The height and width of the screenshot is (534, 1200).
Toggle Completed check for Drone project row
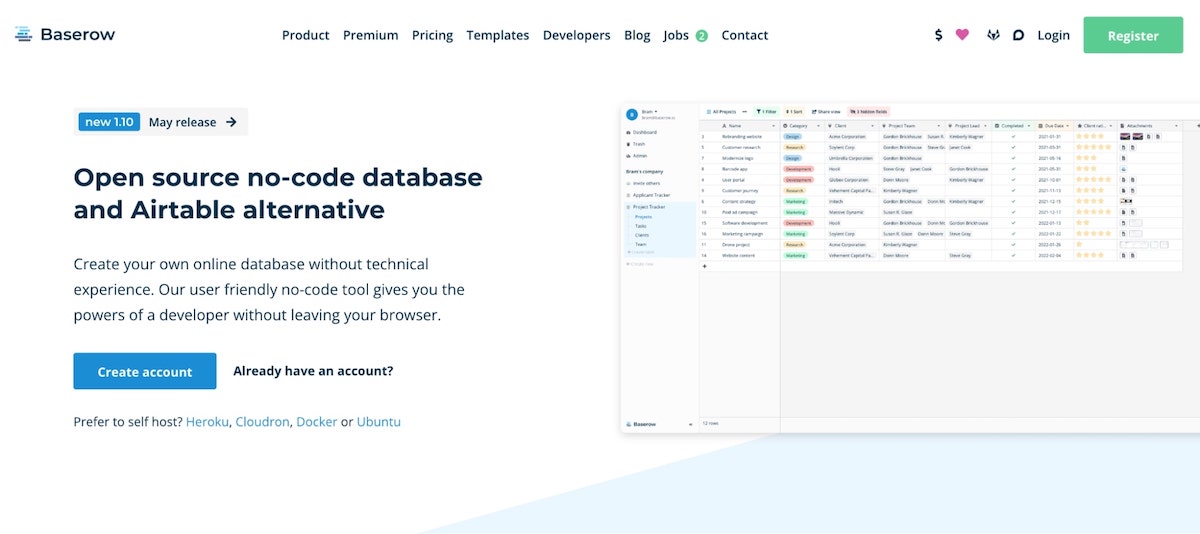coord(1013,245)
